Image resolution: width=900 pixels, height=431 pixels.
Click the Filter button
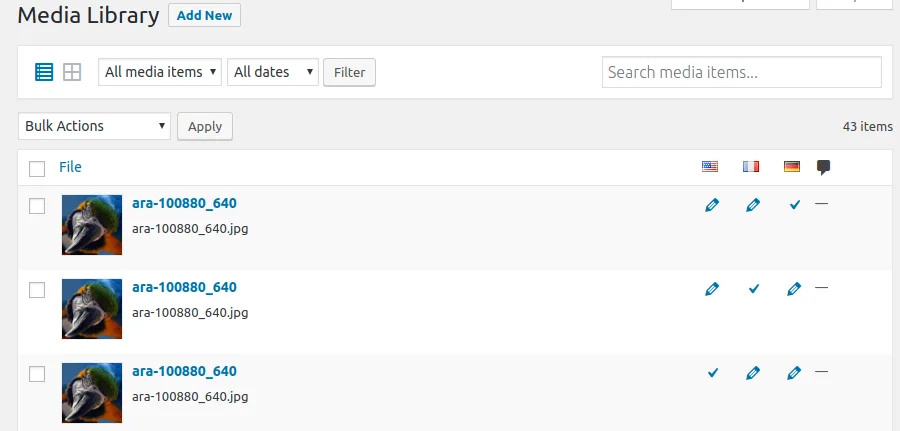350,72
